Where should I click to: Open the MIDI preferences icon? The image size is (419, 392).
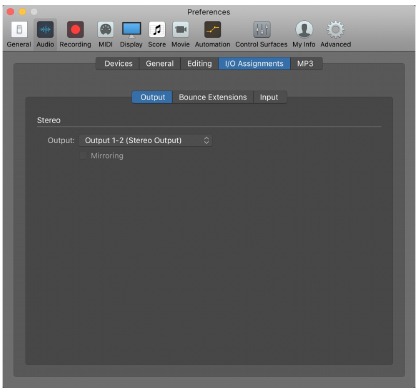[x=105, y=30]
